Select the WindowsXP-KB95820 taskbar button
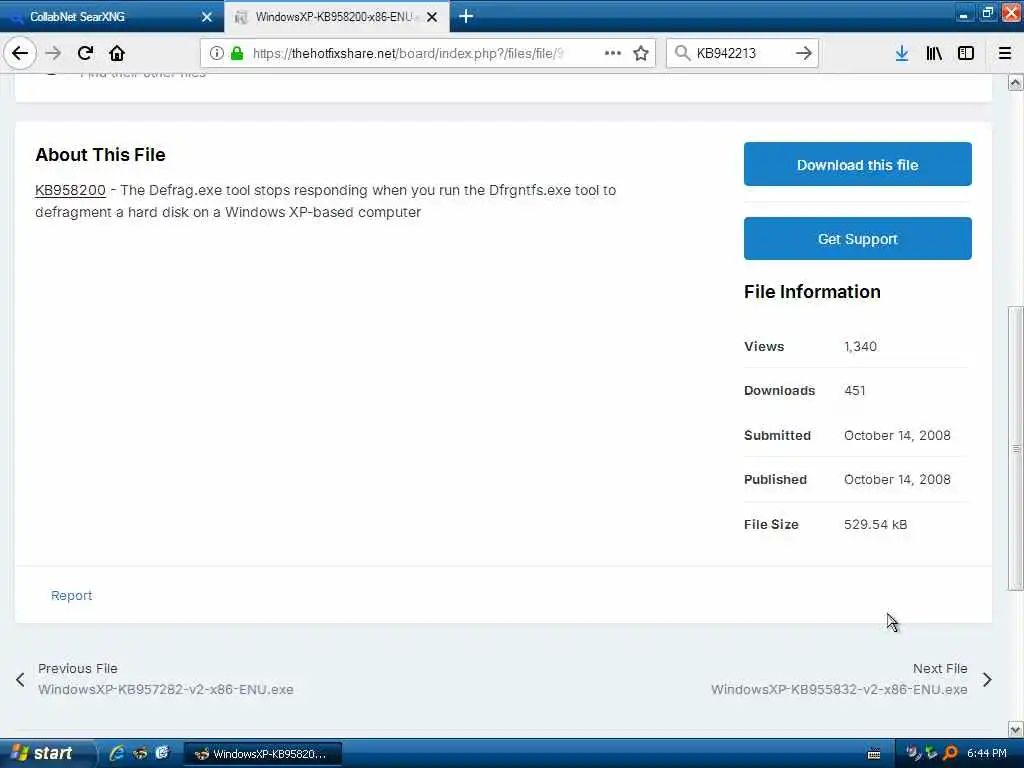This screenshot has height=768, width=1024. click(263, 754)
